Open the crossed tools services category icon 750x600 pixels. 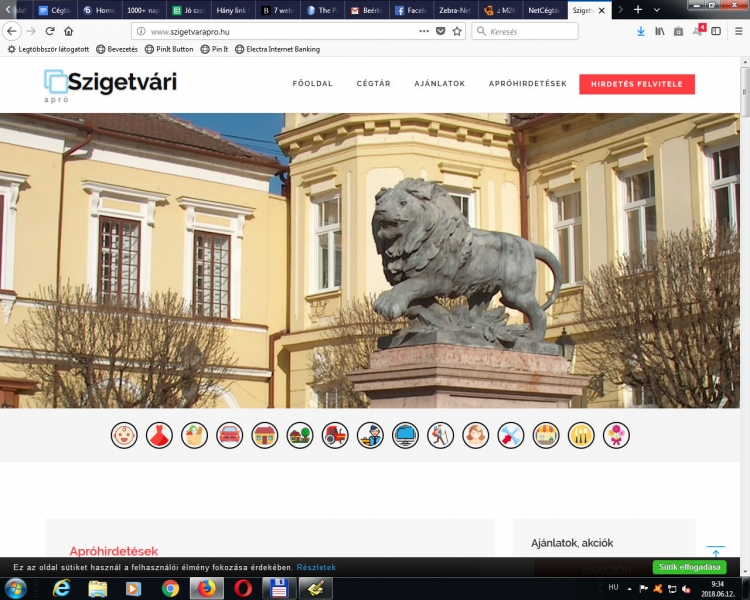pyautogui.click(x=511, y=435)
